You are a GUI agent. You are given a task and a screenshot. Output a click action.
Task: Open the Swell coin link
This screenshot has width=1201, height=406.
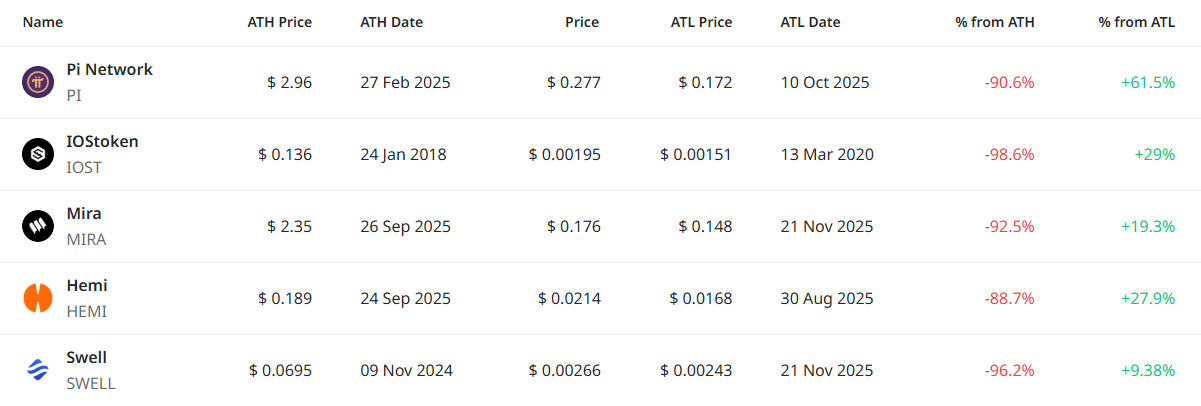coord(87,358)
